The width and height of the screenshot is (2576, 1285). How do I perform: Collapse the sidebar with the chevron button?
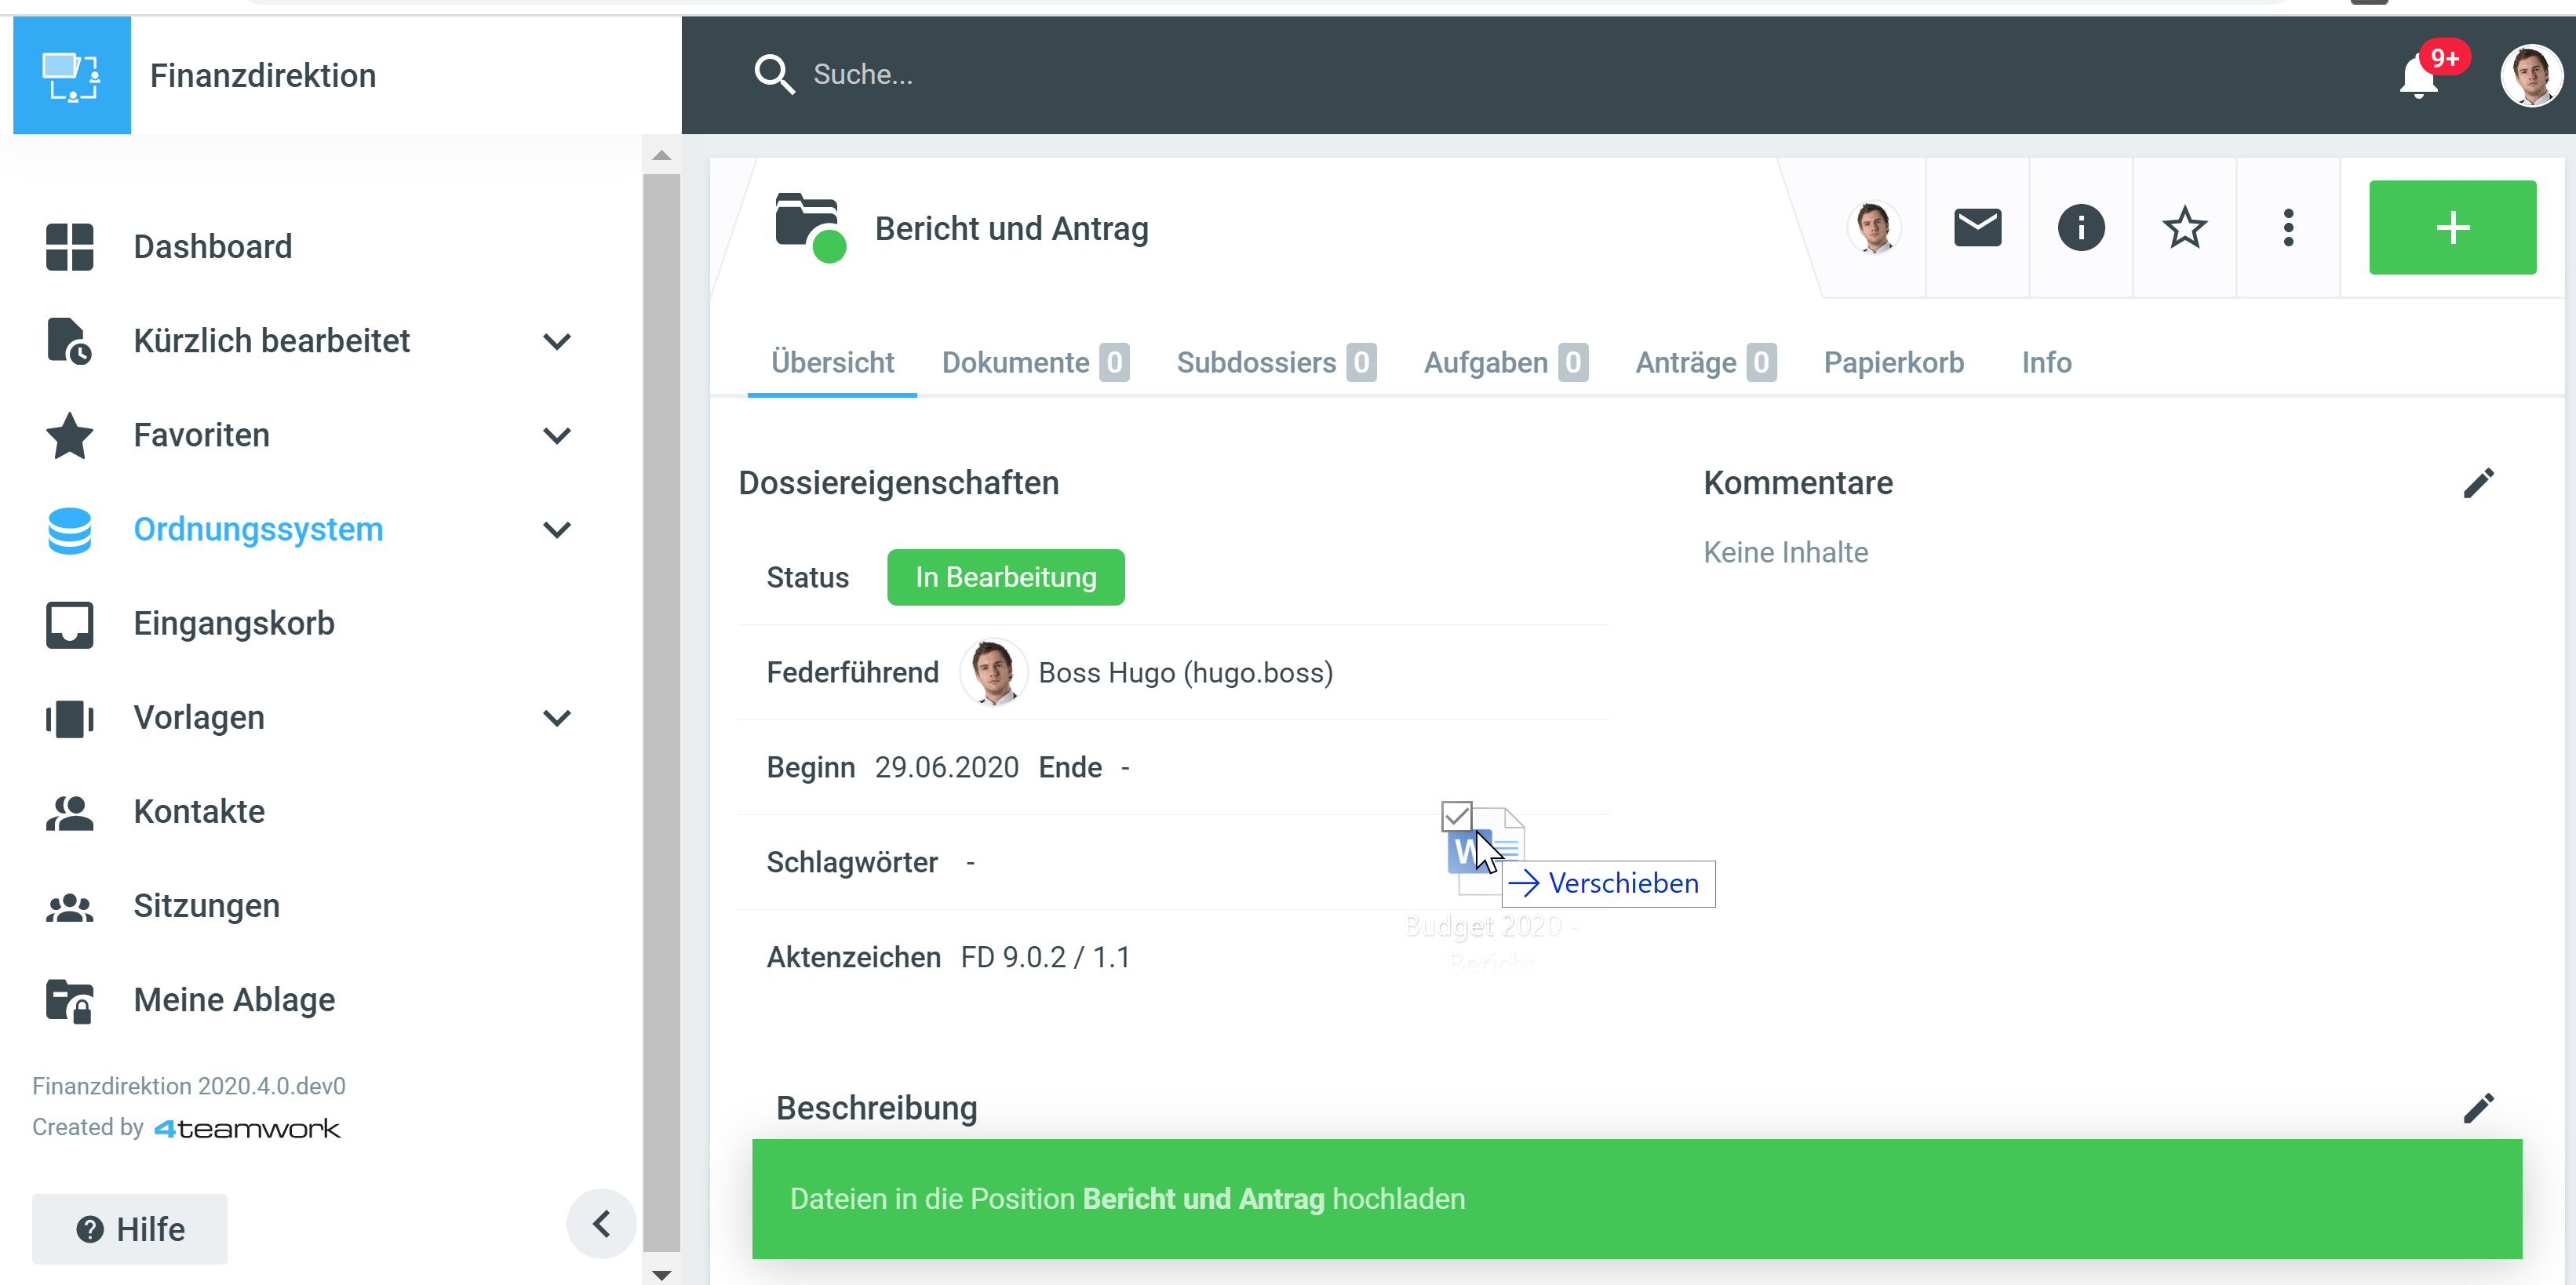coord(601,1223)
